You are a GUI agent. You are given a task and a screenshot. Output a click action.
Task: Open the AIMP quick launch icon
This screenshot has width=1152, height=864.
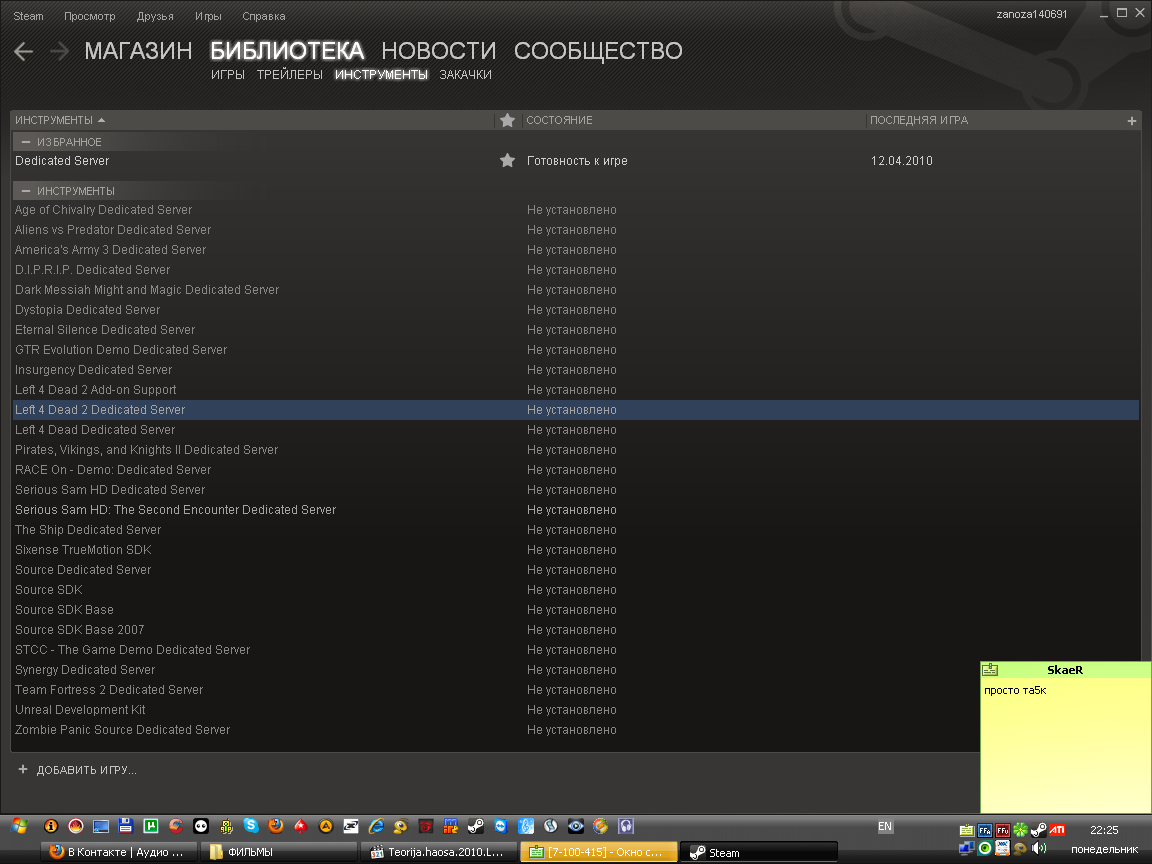click(326, 826)
